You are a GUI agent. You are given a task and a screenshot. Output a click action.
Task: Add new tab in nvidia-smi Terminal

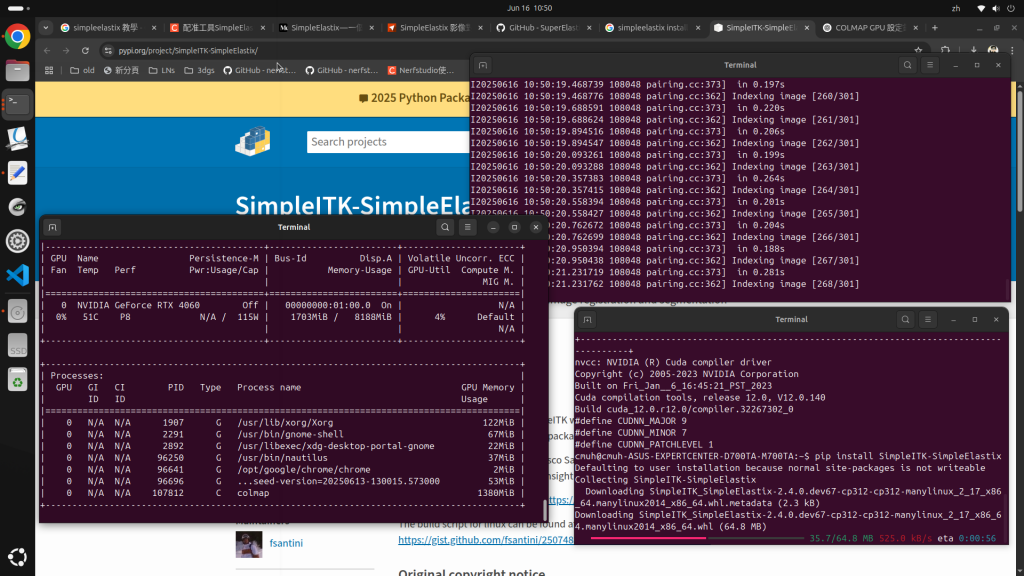52,227
